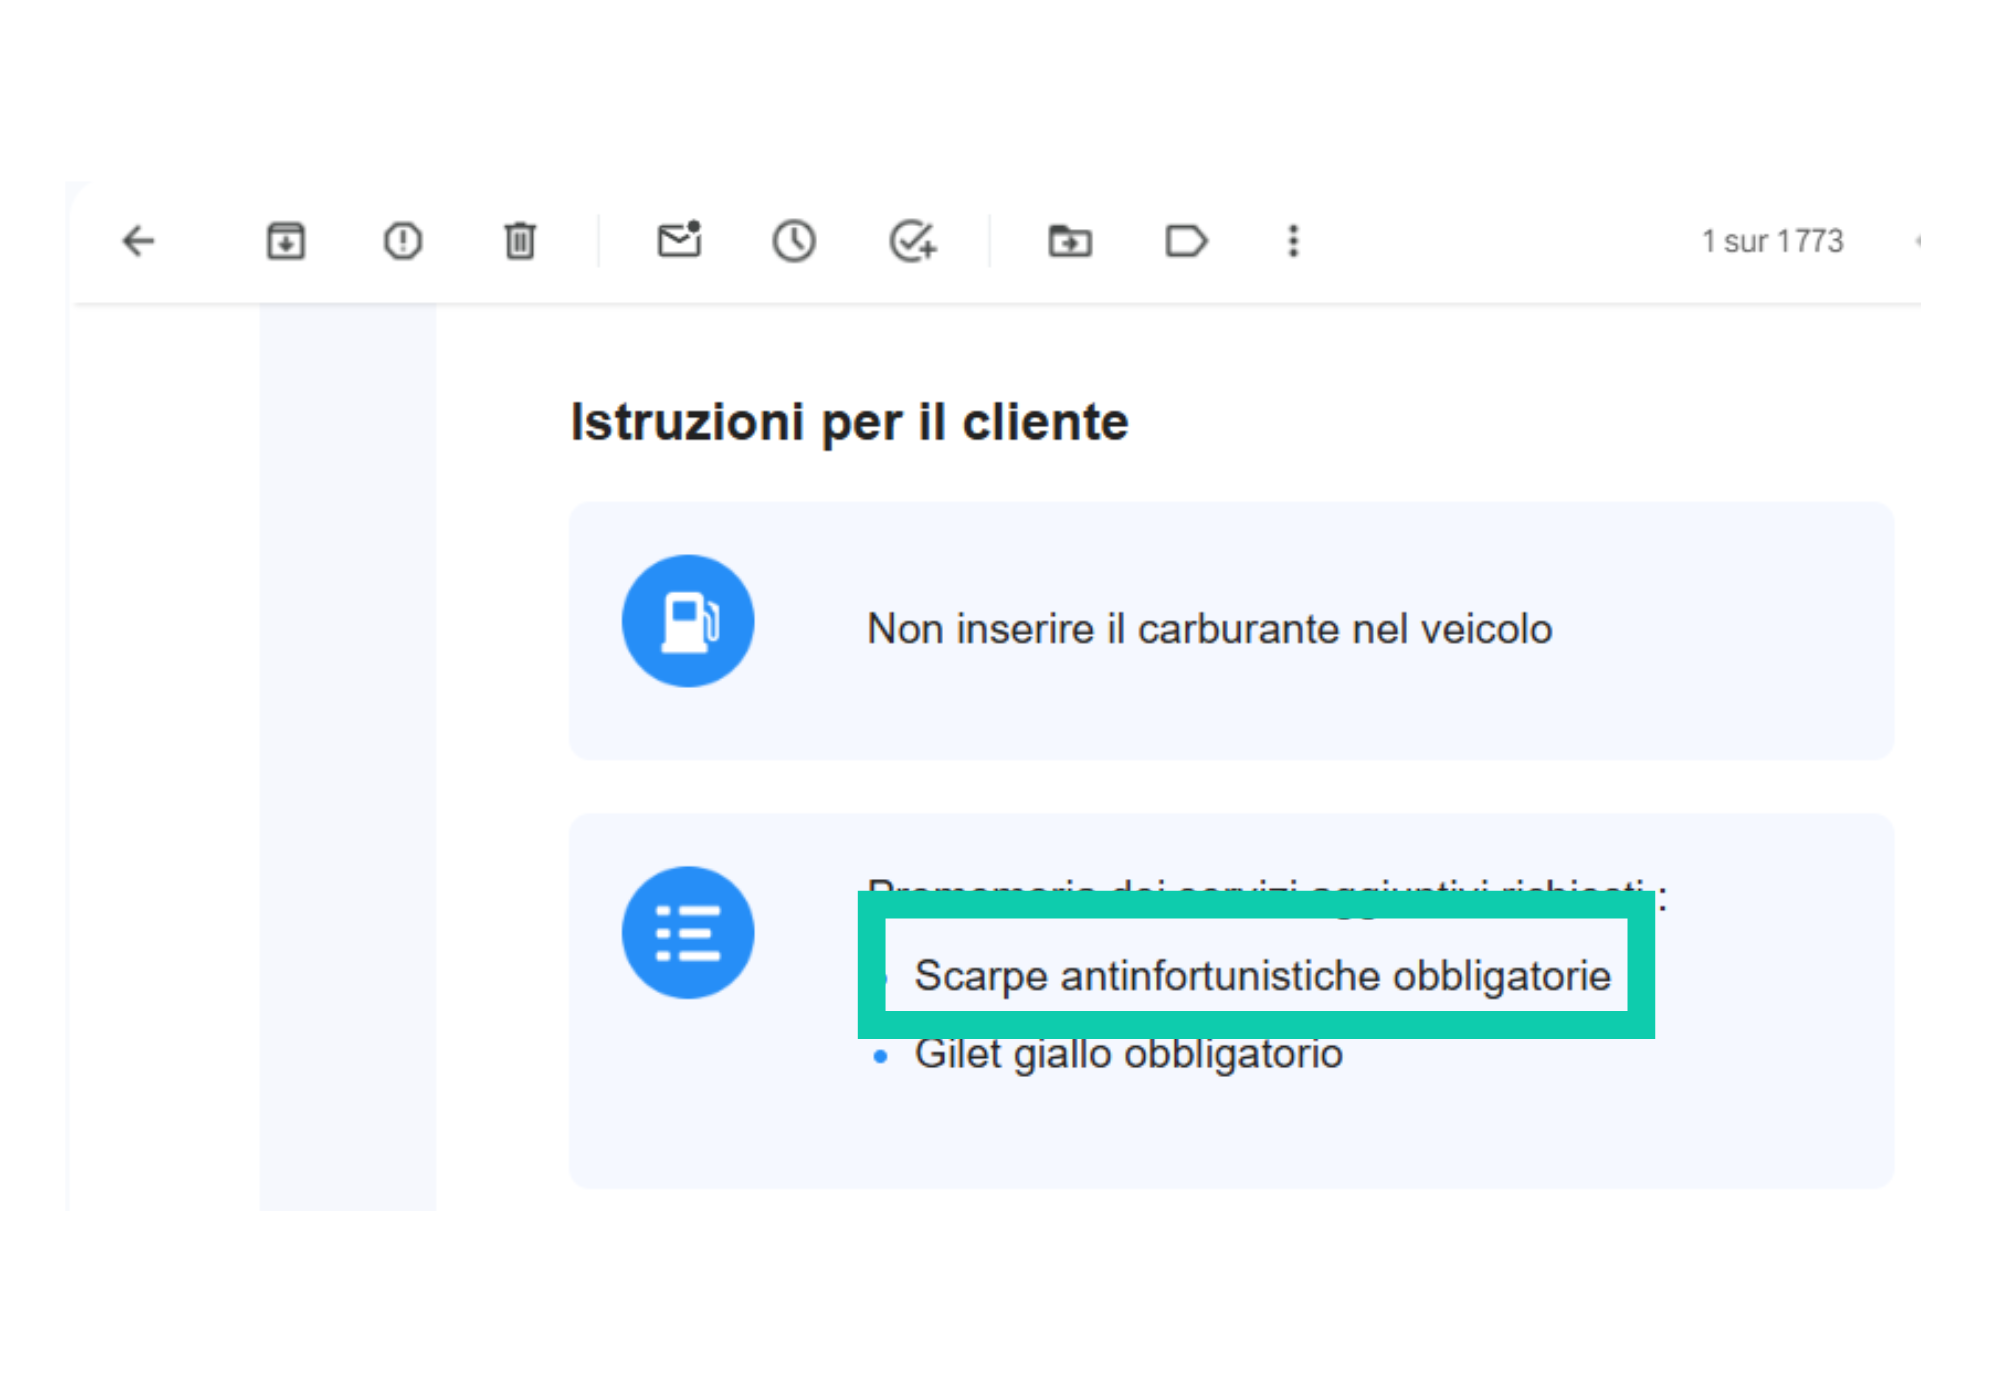Select text Non inserire il carburante nel veicolo
This screenshot has width=2000, height=1400.
pyautogui.click(x=1210, y=629)
